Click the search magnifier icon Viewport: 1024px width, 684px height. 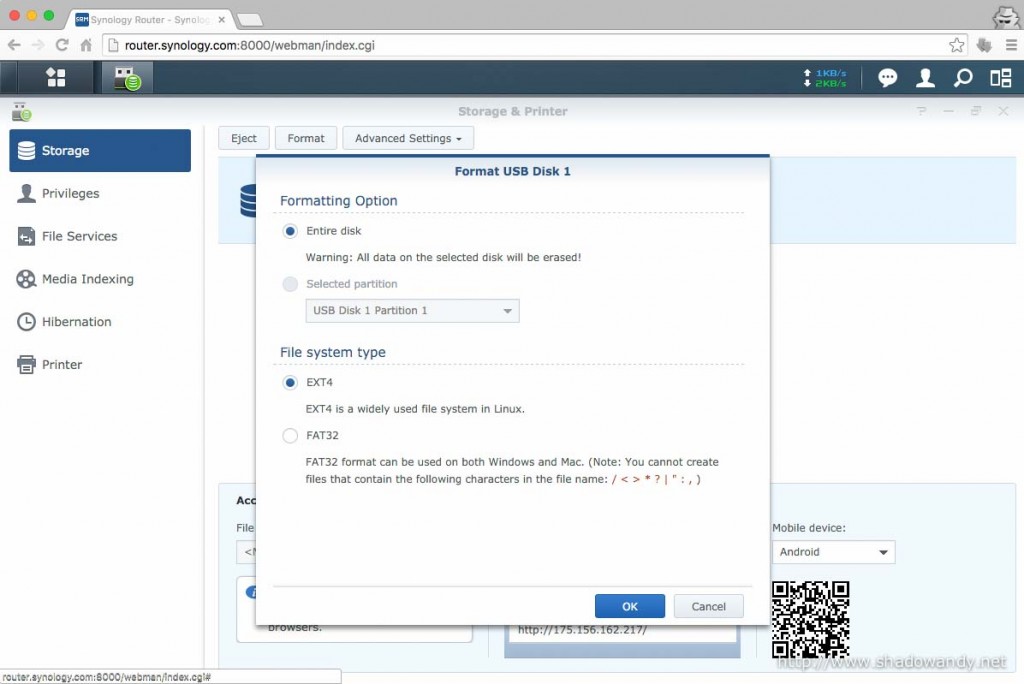point(963,78)
